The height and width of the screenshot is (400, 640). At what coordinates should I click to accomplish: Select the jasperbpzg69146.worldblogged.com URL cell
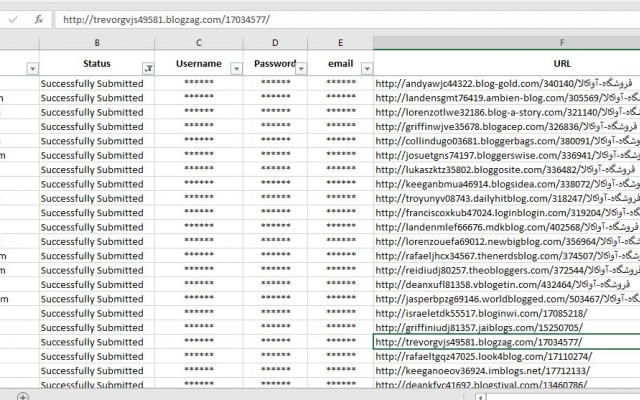(507, 299)
